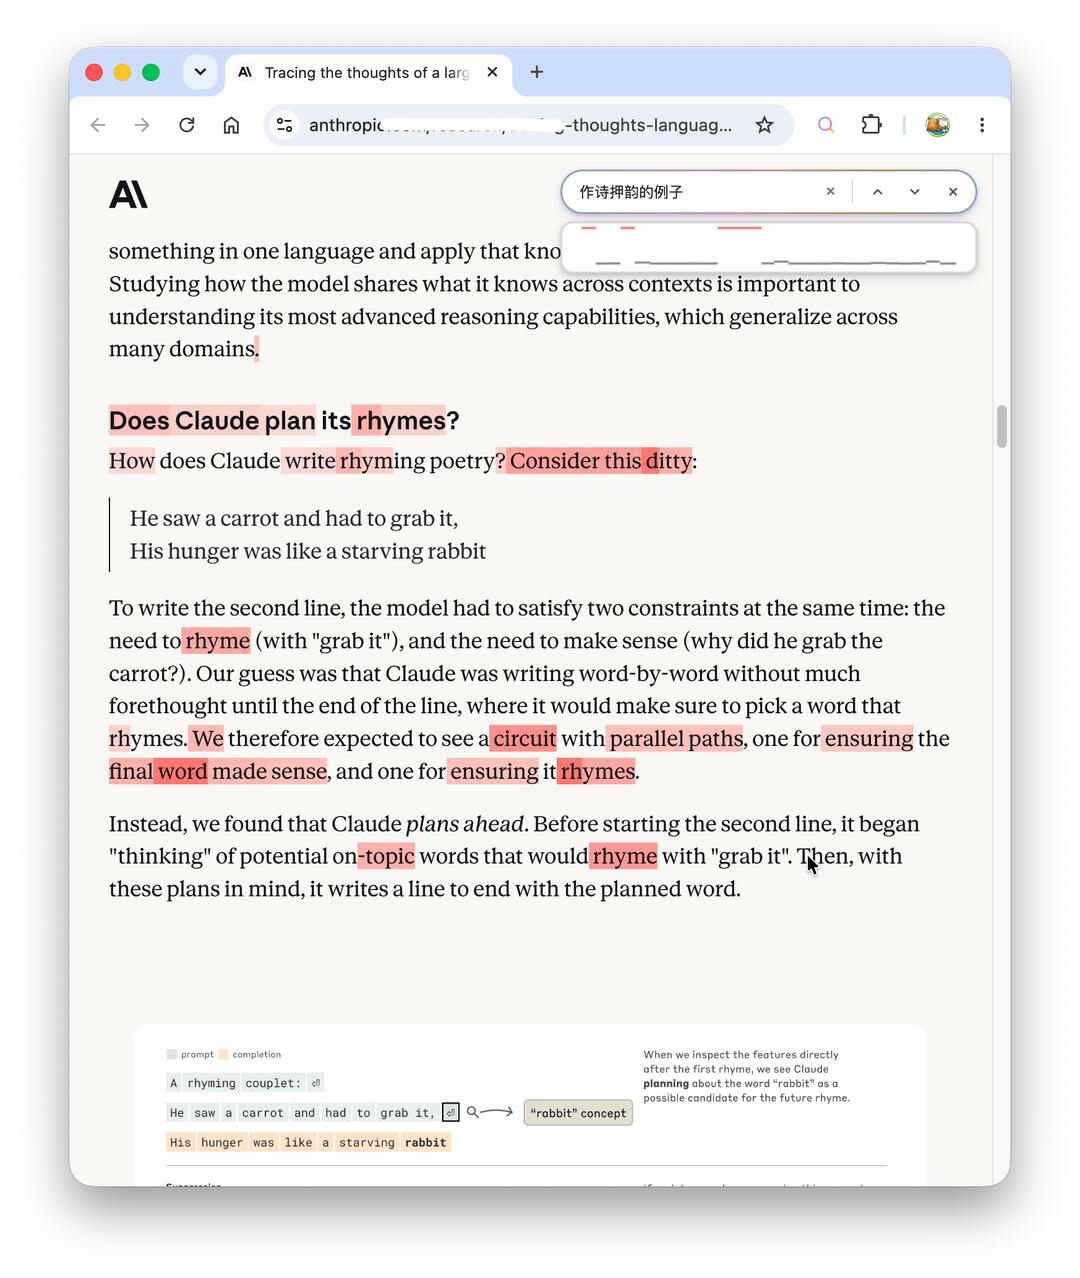
Task: Expand the tab search dropdown
Action: pos(200,72)
